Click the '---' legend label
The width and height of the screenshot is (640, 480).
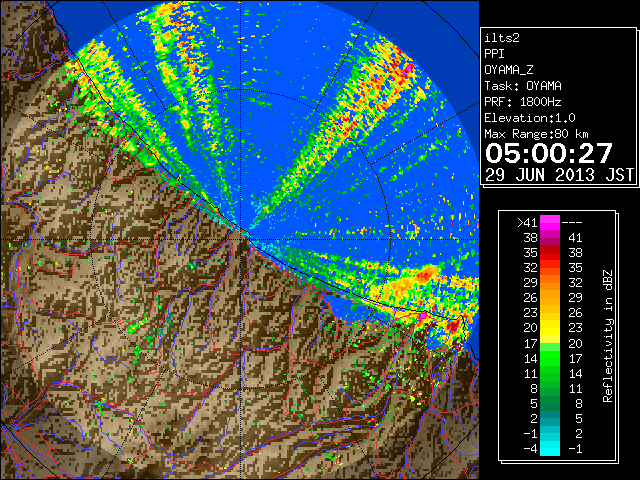tap(572, 222)
